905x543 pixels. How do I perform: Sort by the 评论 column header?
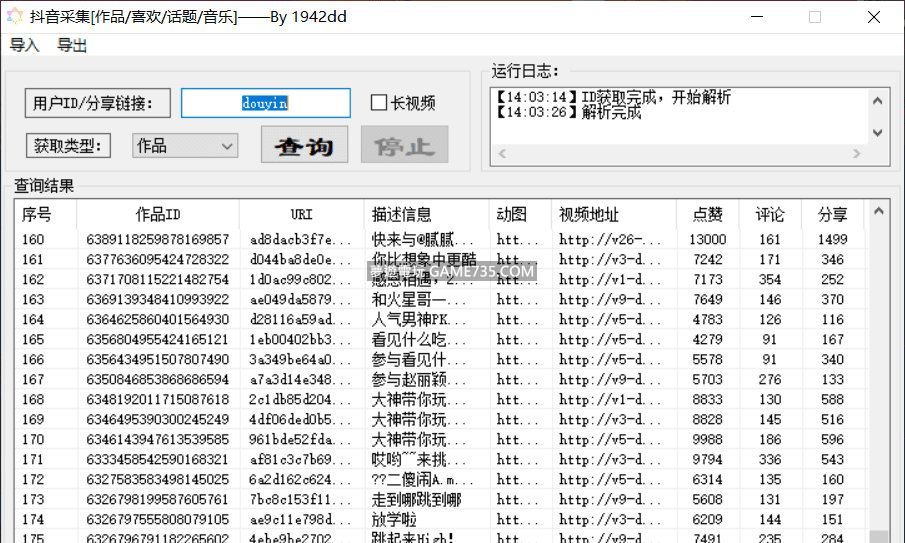770,215
